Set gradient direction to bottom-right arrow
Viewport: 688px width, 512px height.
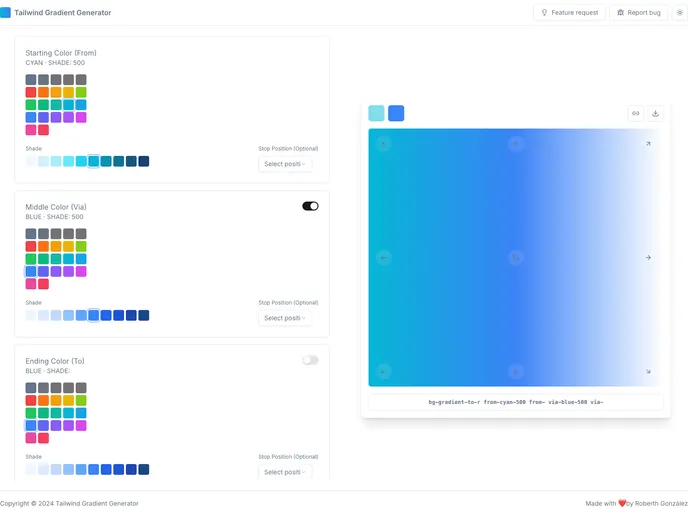(x=648, y=371)
